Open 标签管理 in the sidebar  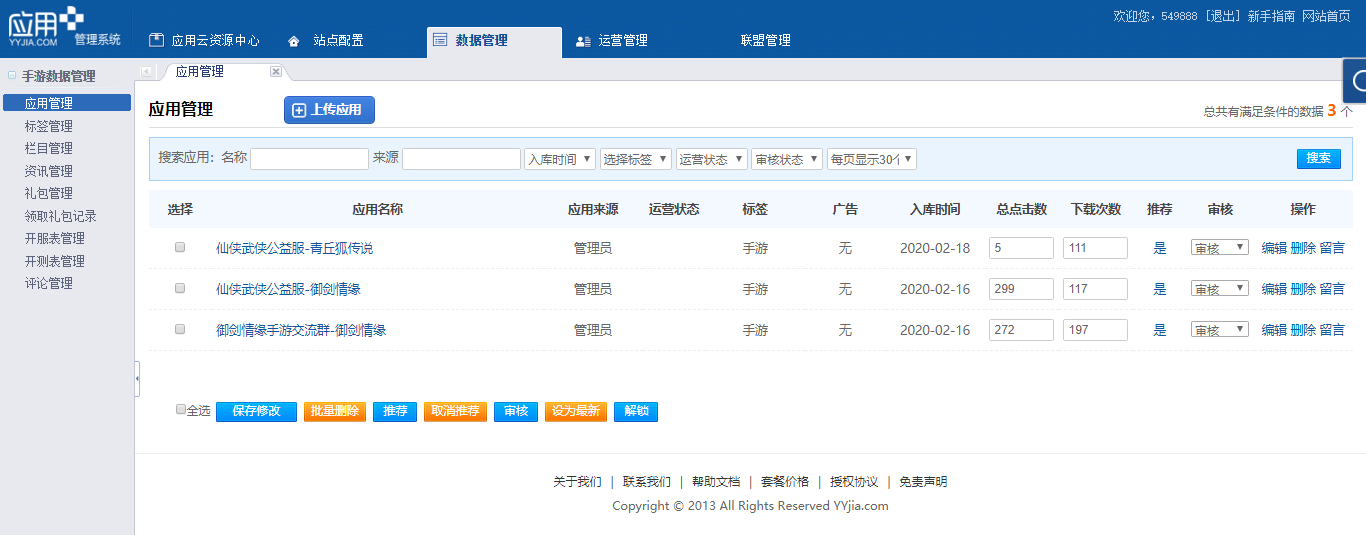(49, 126)
